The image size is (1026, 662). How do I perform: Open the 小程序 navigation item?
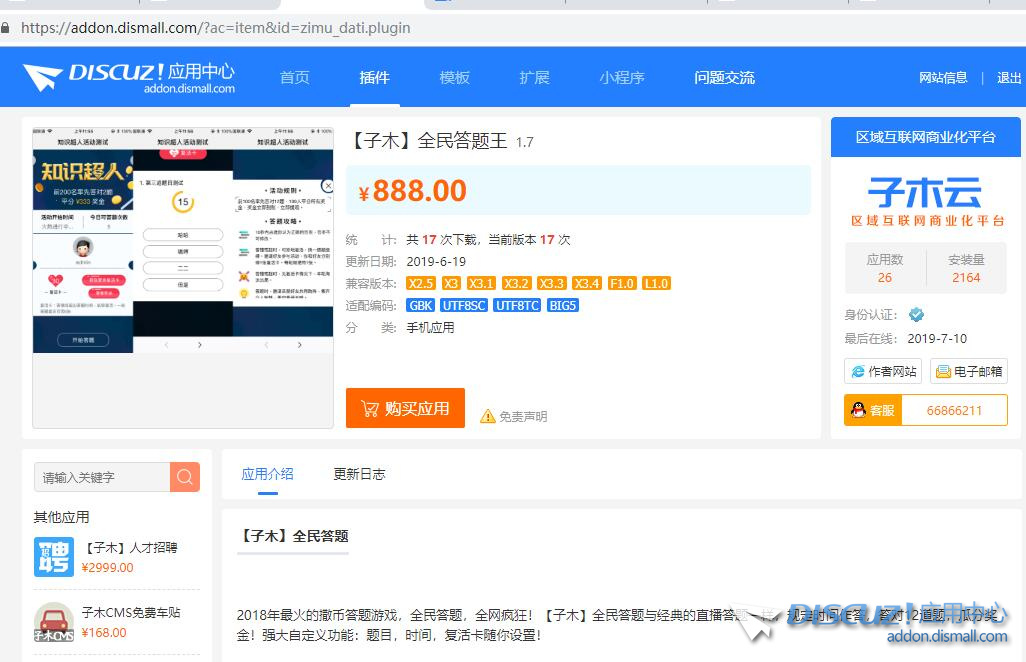coord(622,77)
